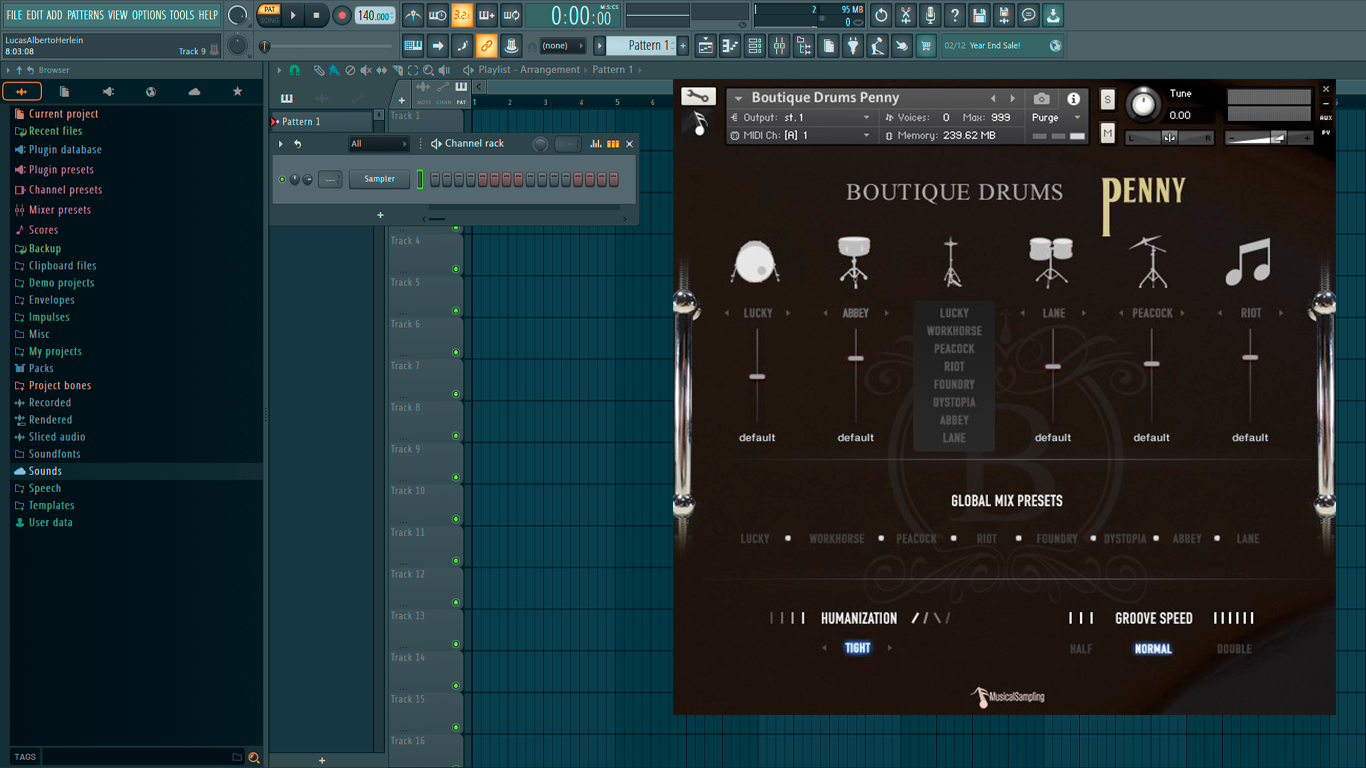
Task: Select DOUBLE groove speed
Action: pyautogui.click(x=1234, y=649)
